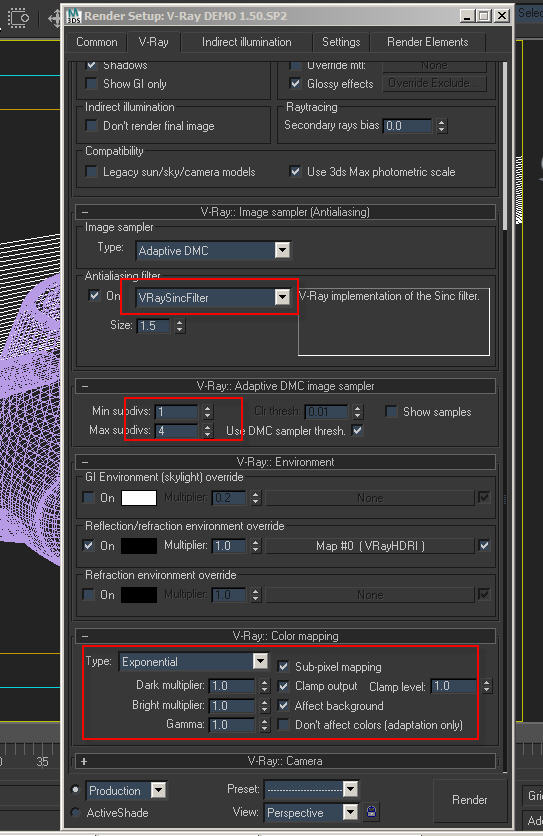Viewport: 543px width, 836px height.
Task: Click the Bright multiplier field
Action: (x=232, y=705)
